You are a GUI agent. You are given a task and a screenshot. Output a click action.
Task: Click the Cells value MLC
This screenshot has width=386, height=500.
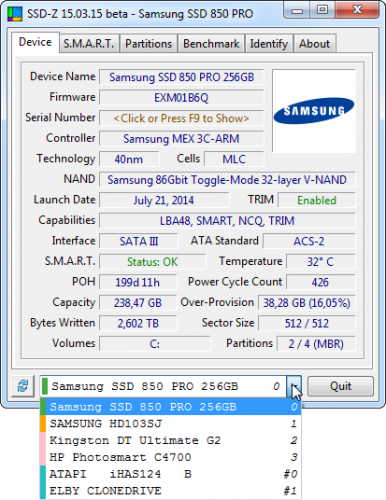pos(234,159)
